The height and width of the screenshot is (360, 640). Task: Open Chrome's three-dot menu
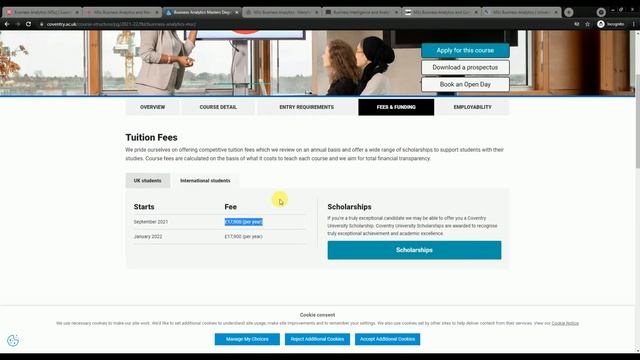[633, 24]
